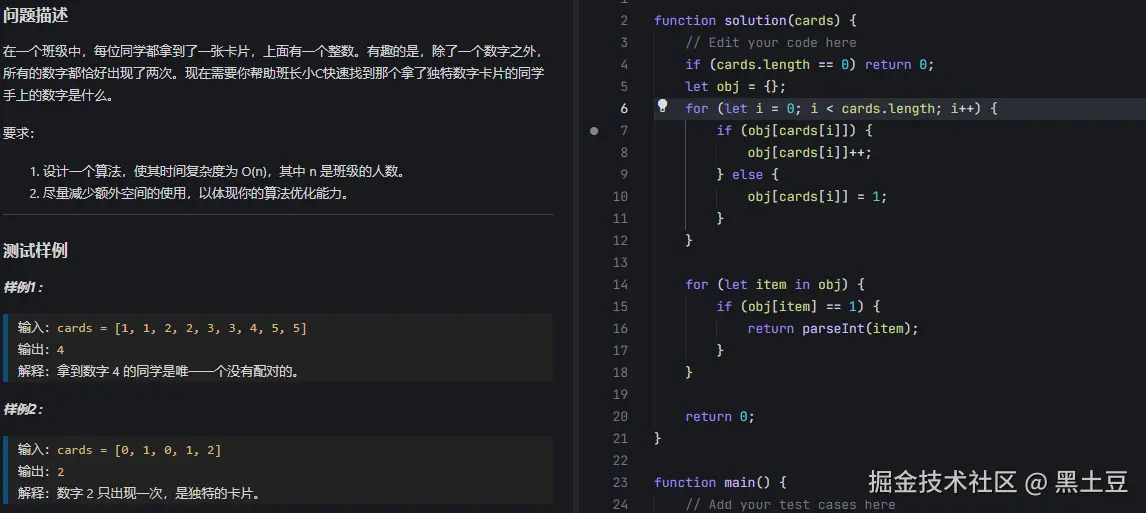This screenshot has width=1146, height=513.
Task: Click the line obj[cards[i]]++;
Action: pyautogui.click(x=810, y=153)
